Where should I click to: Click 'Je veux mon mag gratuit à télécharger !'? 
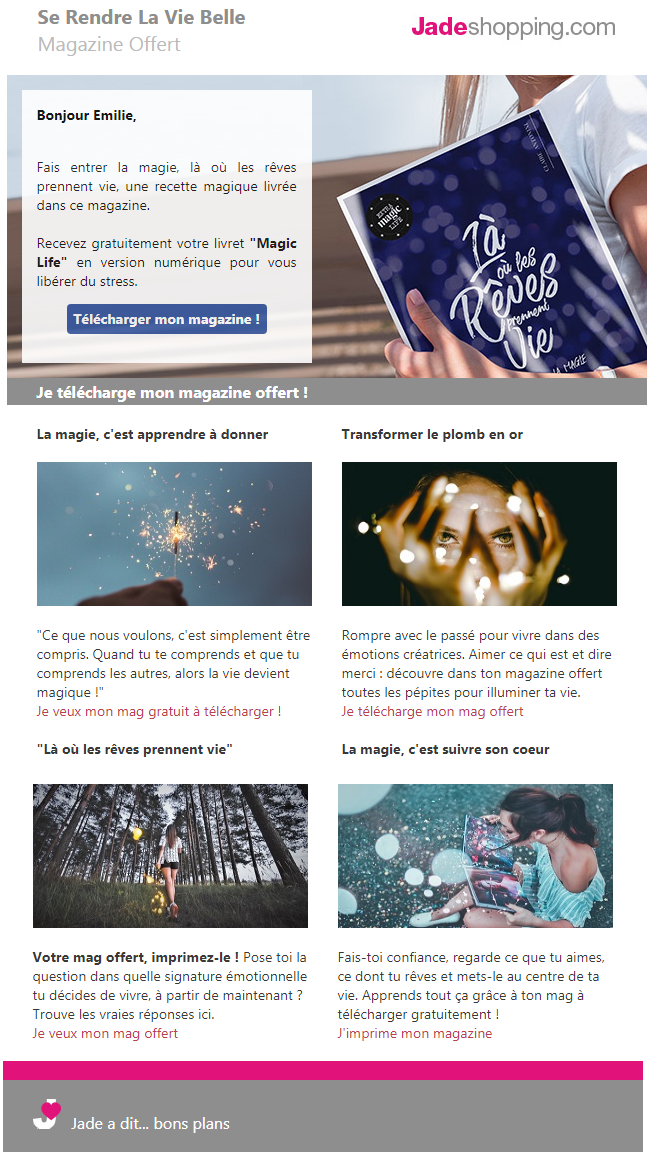(x=159, y=712)
